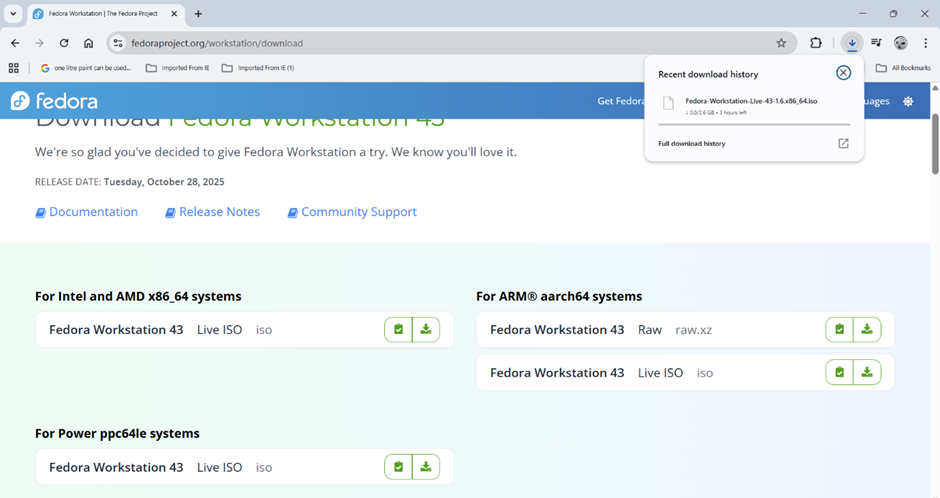This screenshot has height=498, width=940.
Task: Download the x86_64 Live ISO image
Action: [x=426, y=329]
